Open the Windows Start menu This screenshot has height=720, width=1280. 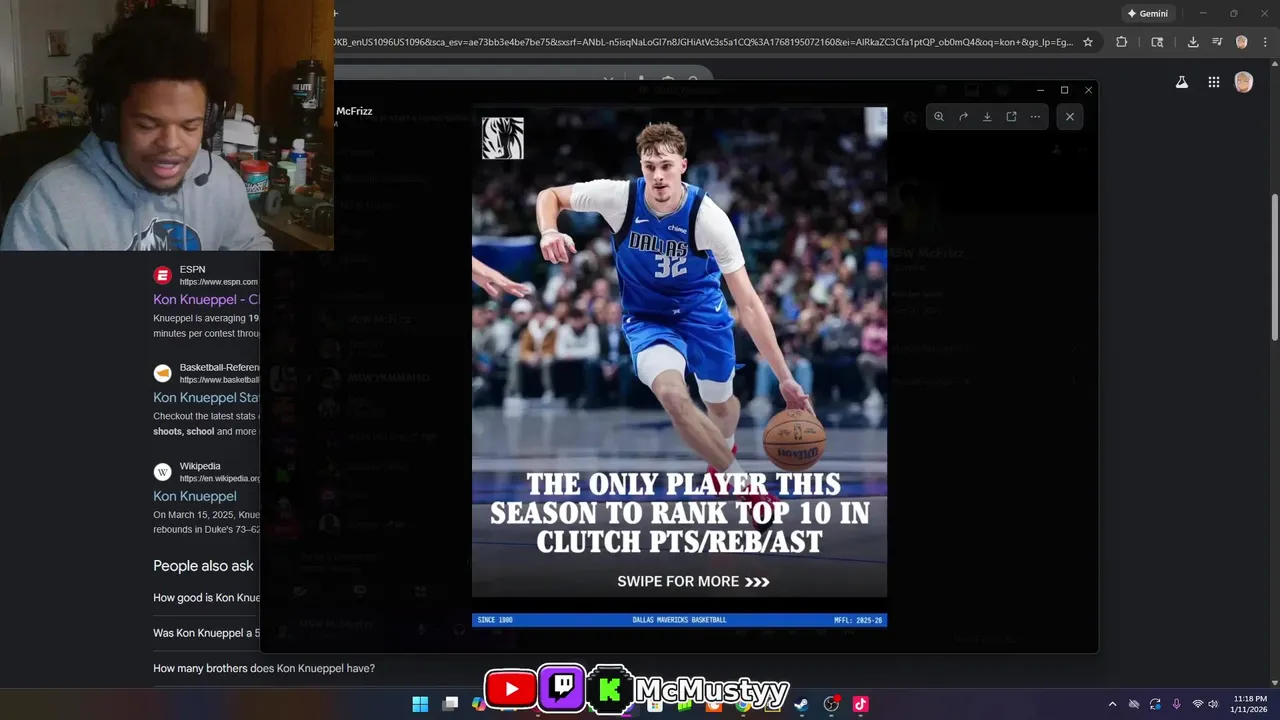tap(421, 704)
